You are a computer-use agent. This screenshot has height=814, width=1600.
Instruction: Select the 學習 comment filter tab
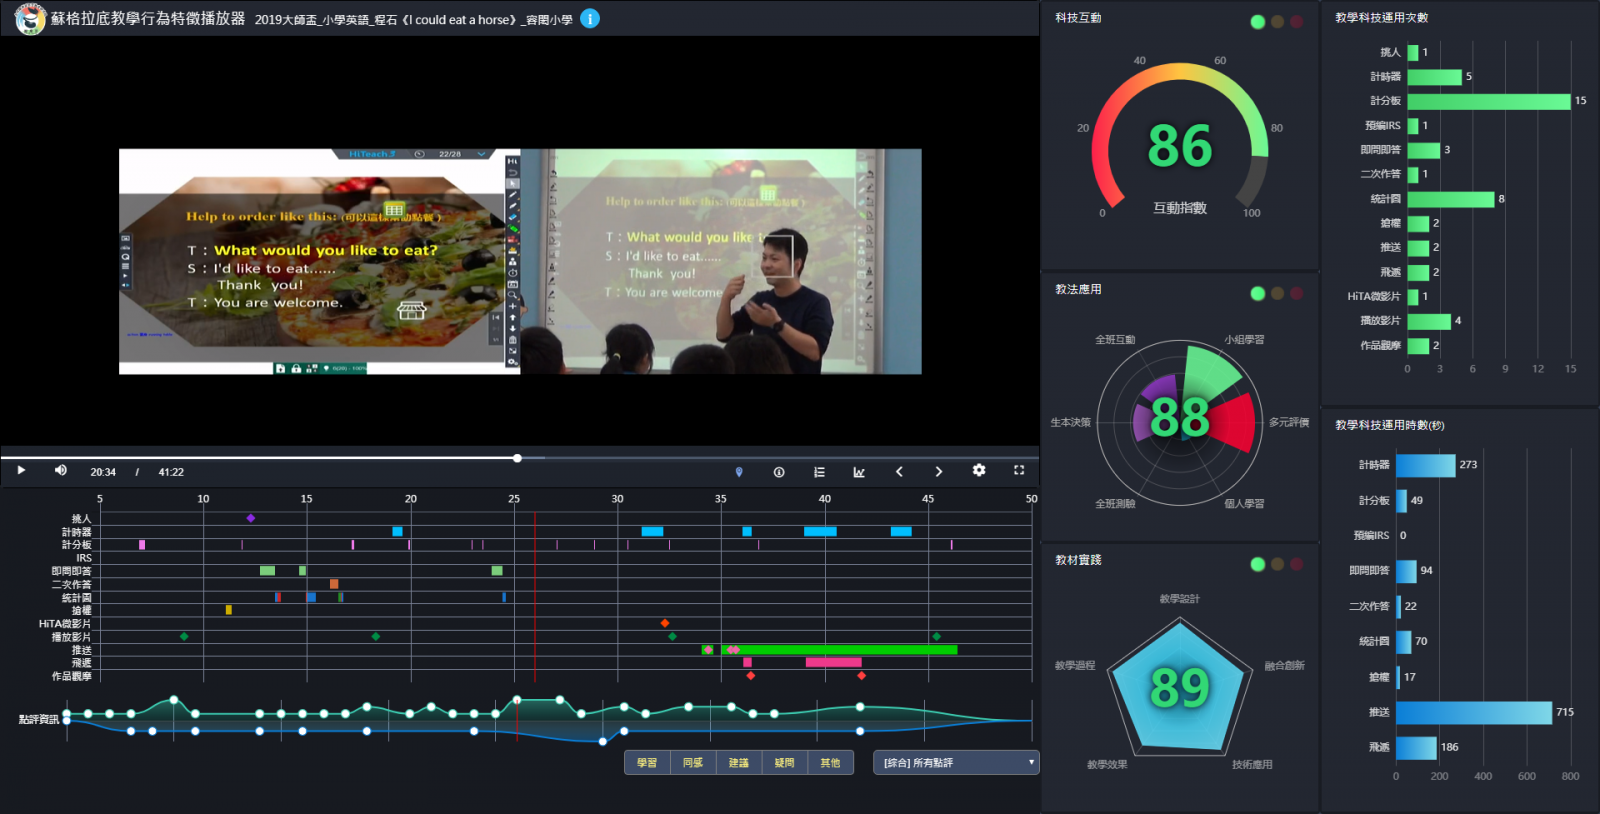click(x=647, y=763)
